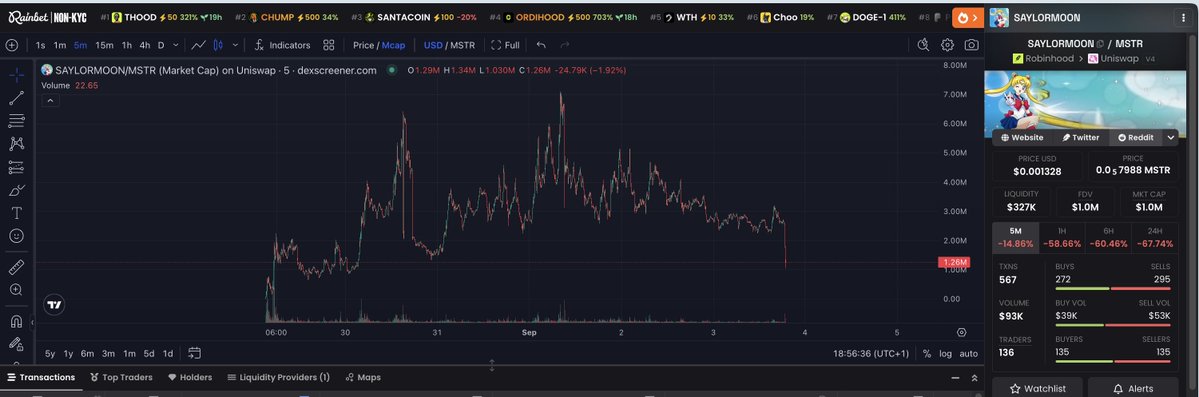Image resolution: width=1199 pixels, height=397 pixels.
Task: Open SAYLORMOON pair options menu
Action: [x=1184, y=18]
